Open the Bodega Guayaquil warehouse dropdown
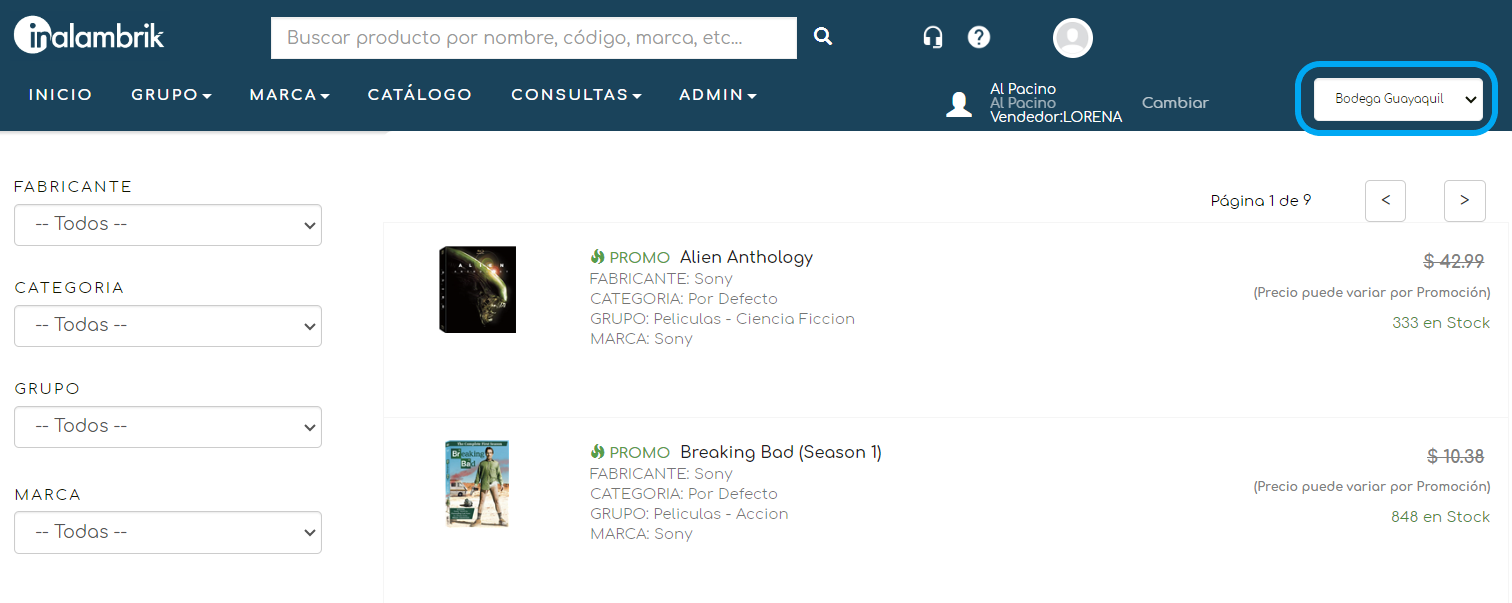This screenshot has width=1512, height=603. (x=1398, y=99)
